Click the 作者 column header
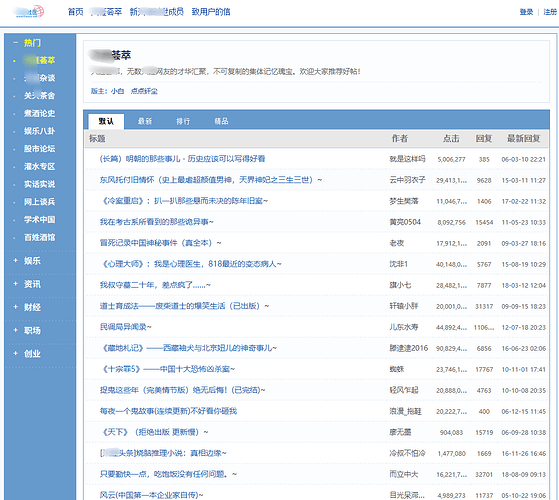The image size is (559, 500). (x=399, y=139)
